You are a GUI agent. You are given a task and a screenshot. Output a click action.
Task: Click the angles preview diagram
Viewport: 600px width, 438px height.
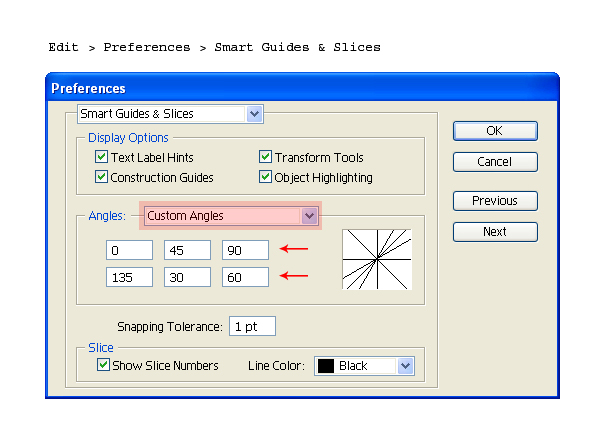377,259
